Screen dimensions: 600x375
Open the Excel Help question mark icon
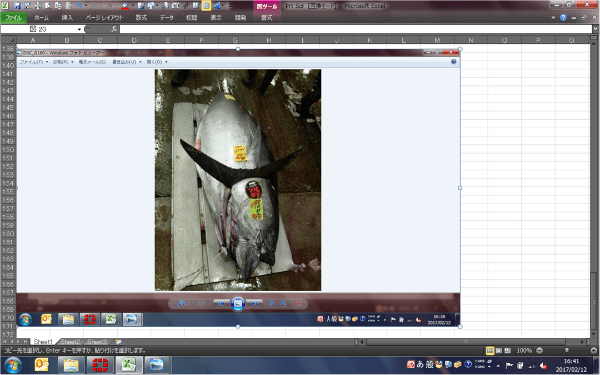point(563,18)
